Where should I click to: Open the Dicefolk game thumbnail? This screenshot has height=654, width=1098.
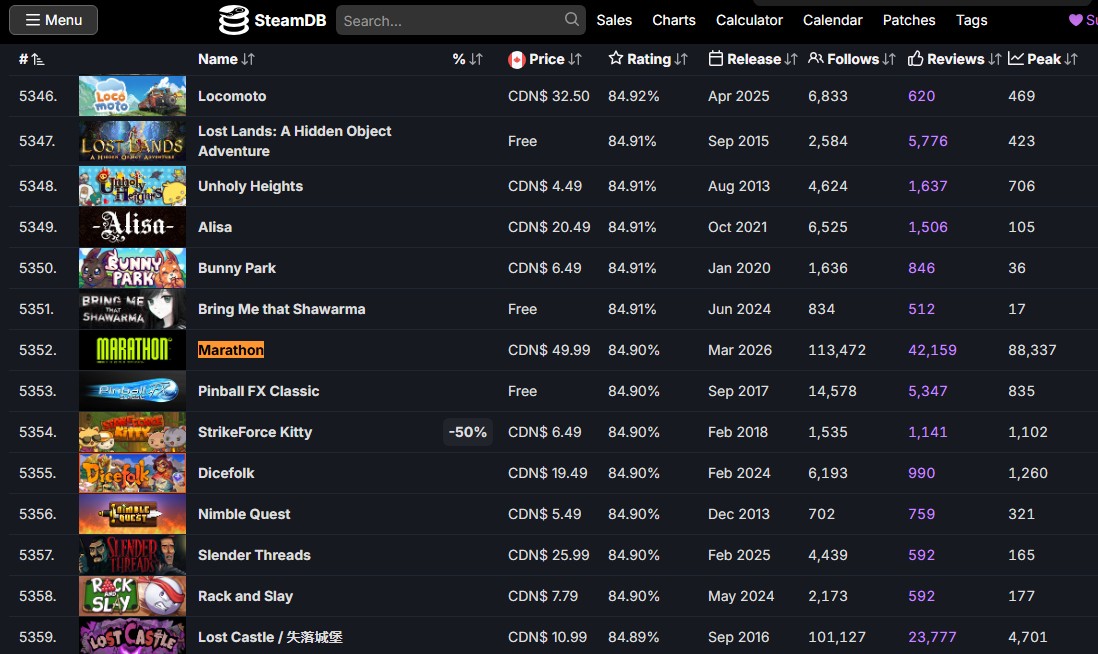[x=132, y=473]
